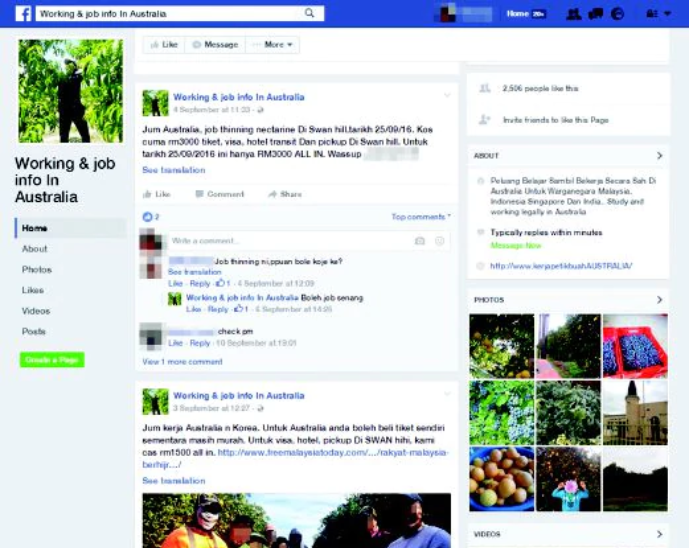Open the building with tower photo
Viewport: 689px width, 548px height.
[635, 413]
